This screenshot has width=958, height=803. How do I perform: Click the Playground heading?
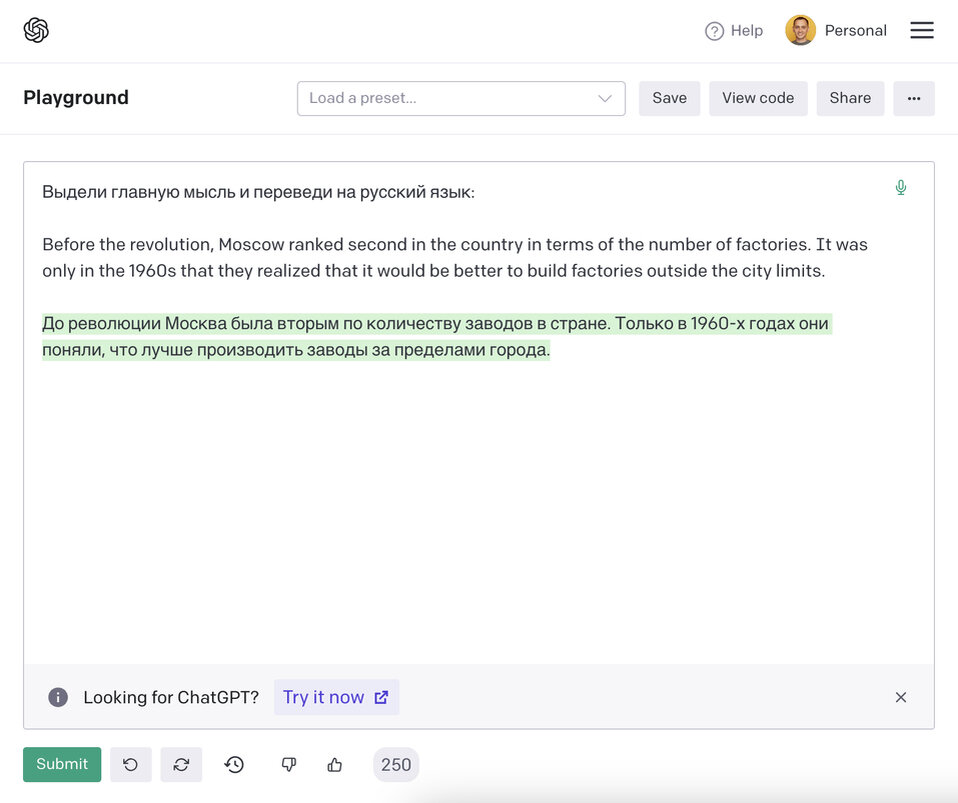click(76, 97)
